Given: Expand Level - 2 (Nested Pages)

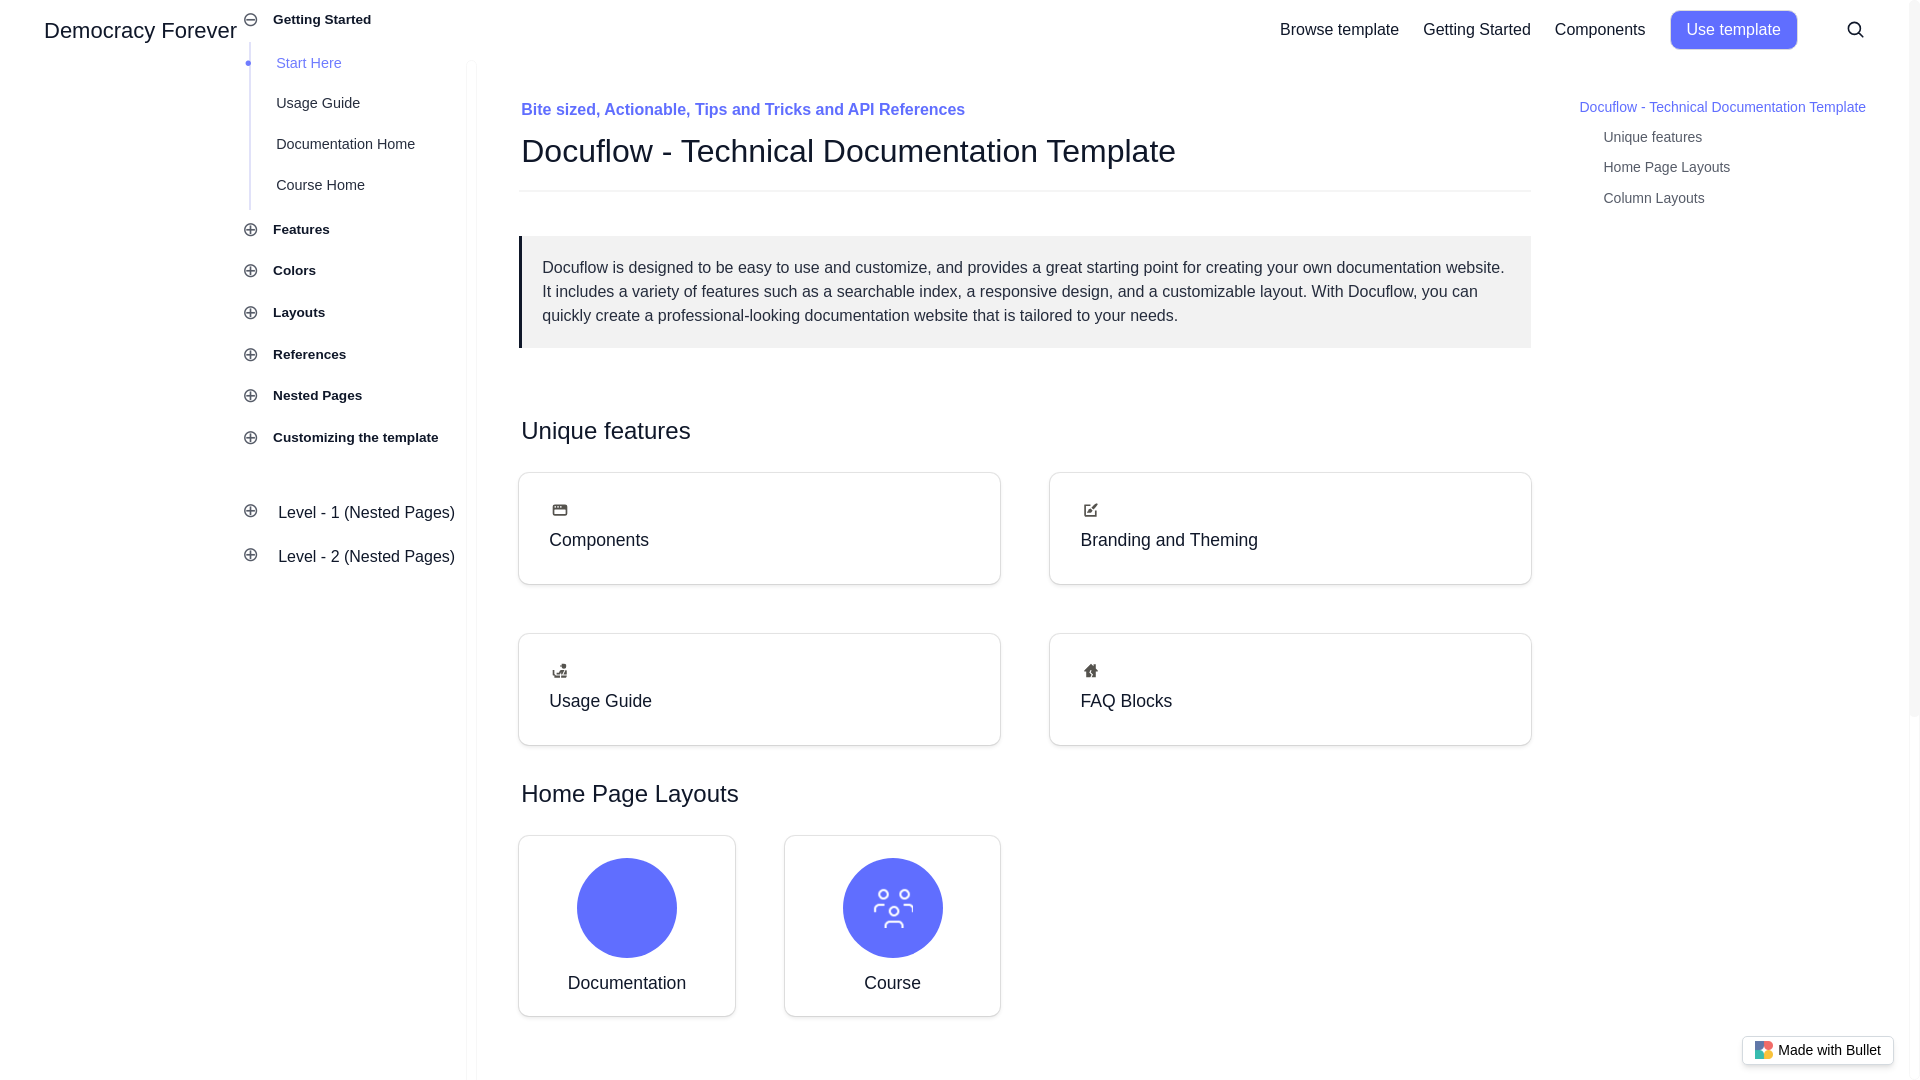Looking at the screenshot, I should pyautogui.click(x=251, y=555).
